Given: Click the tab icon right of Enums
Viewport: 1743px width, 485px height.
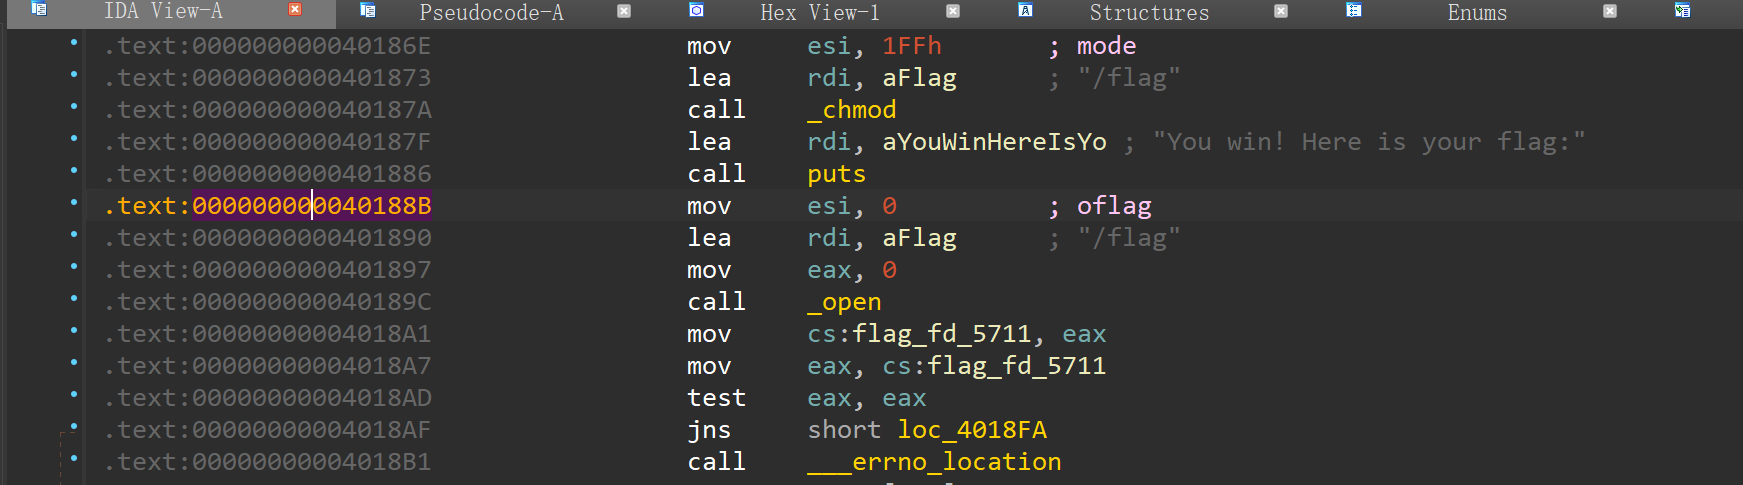Looking at the screenshot, I should point(1682,10).
